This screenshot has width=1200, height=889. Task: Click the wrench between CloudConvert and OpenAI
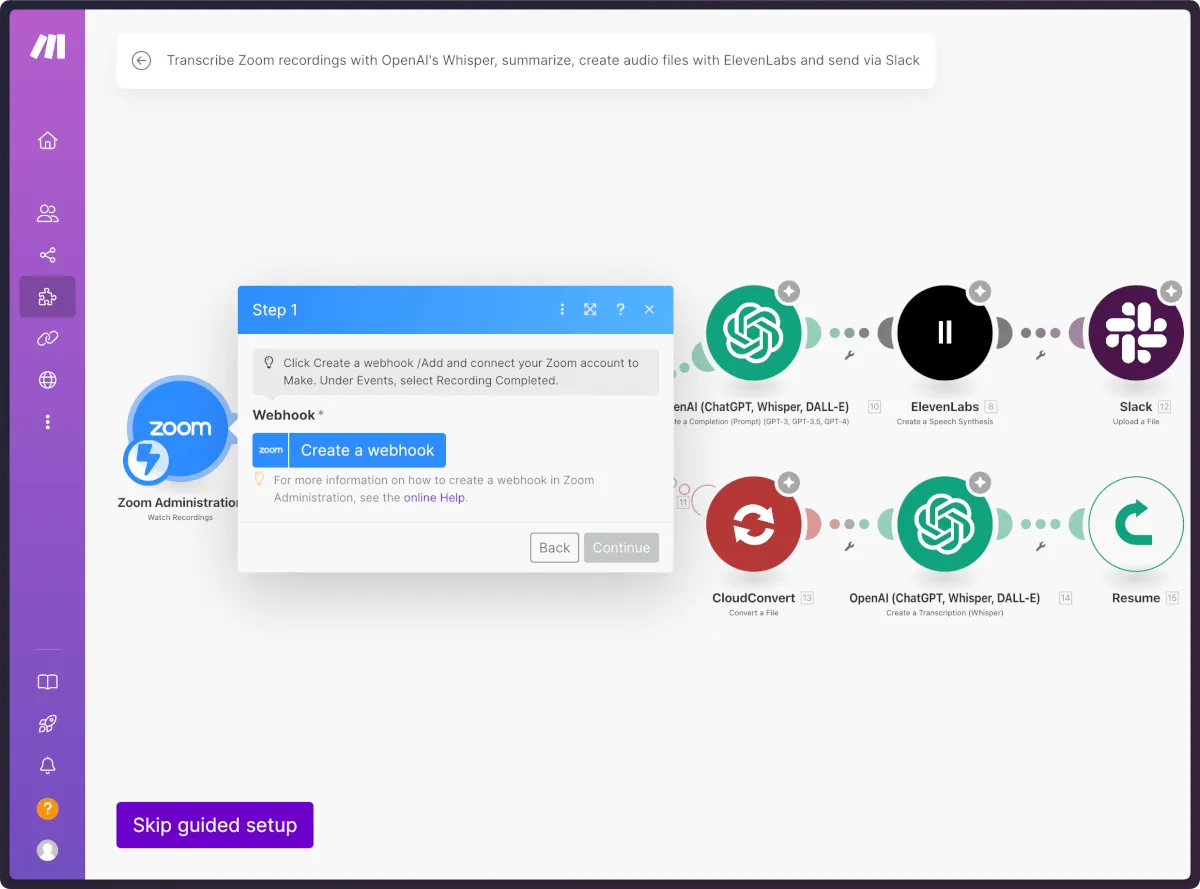(x=849, y=546)
